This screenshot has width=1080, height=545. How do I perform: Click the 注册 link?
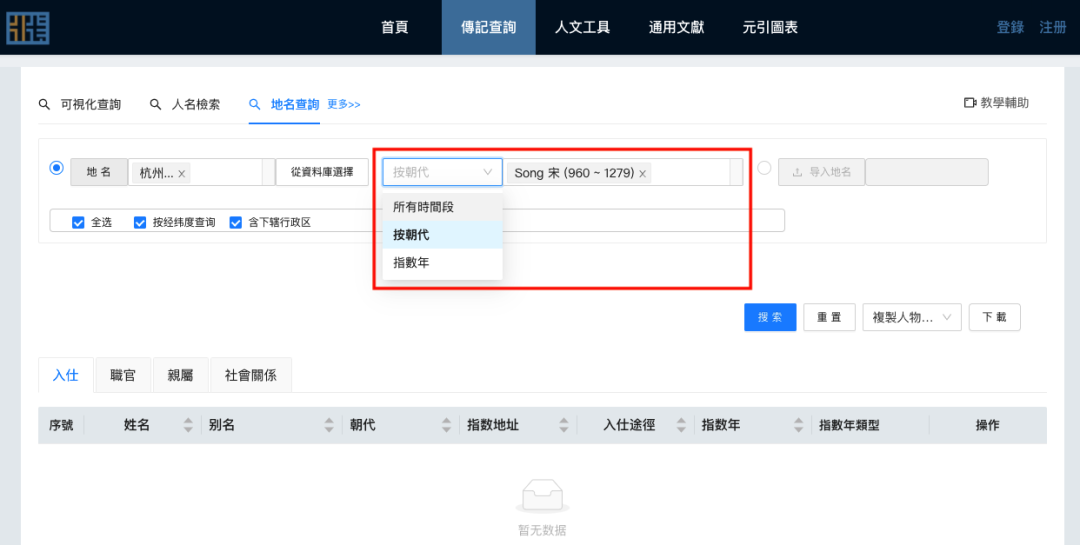(1053, 28)
